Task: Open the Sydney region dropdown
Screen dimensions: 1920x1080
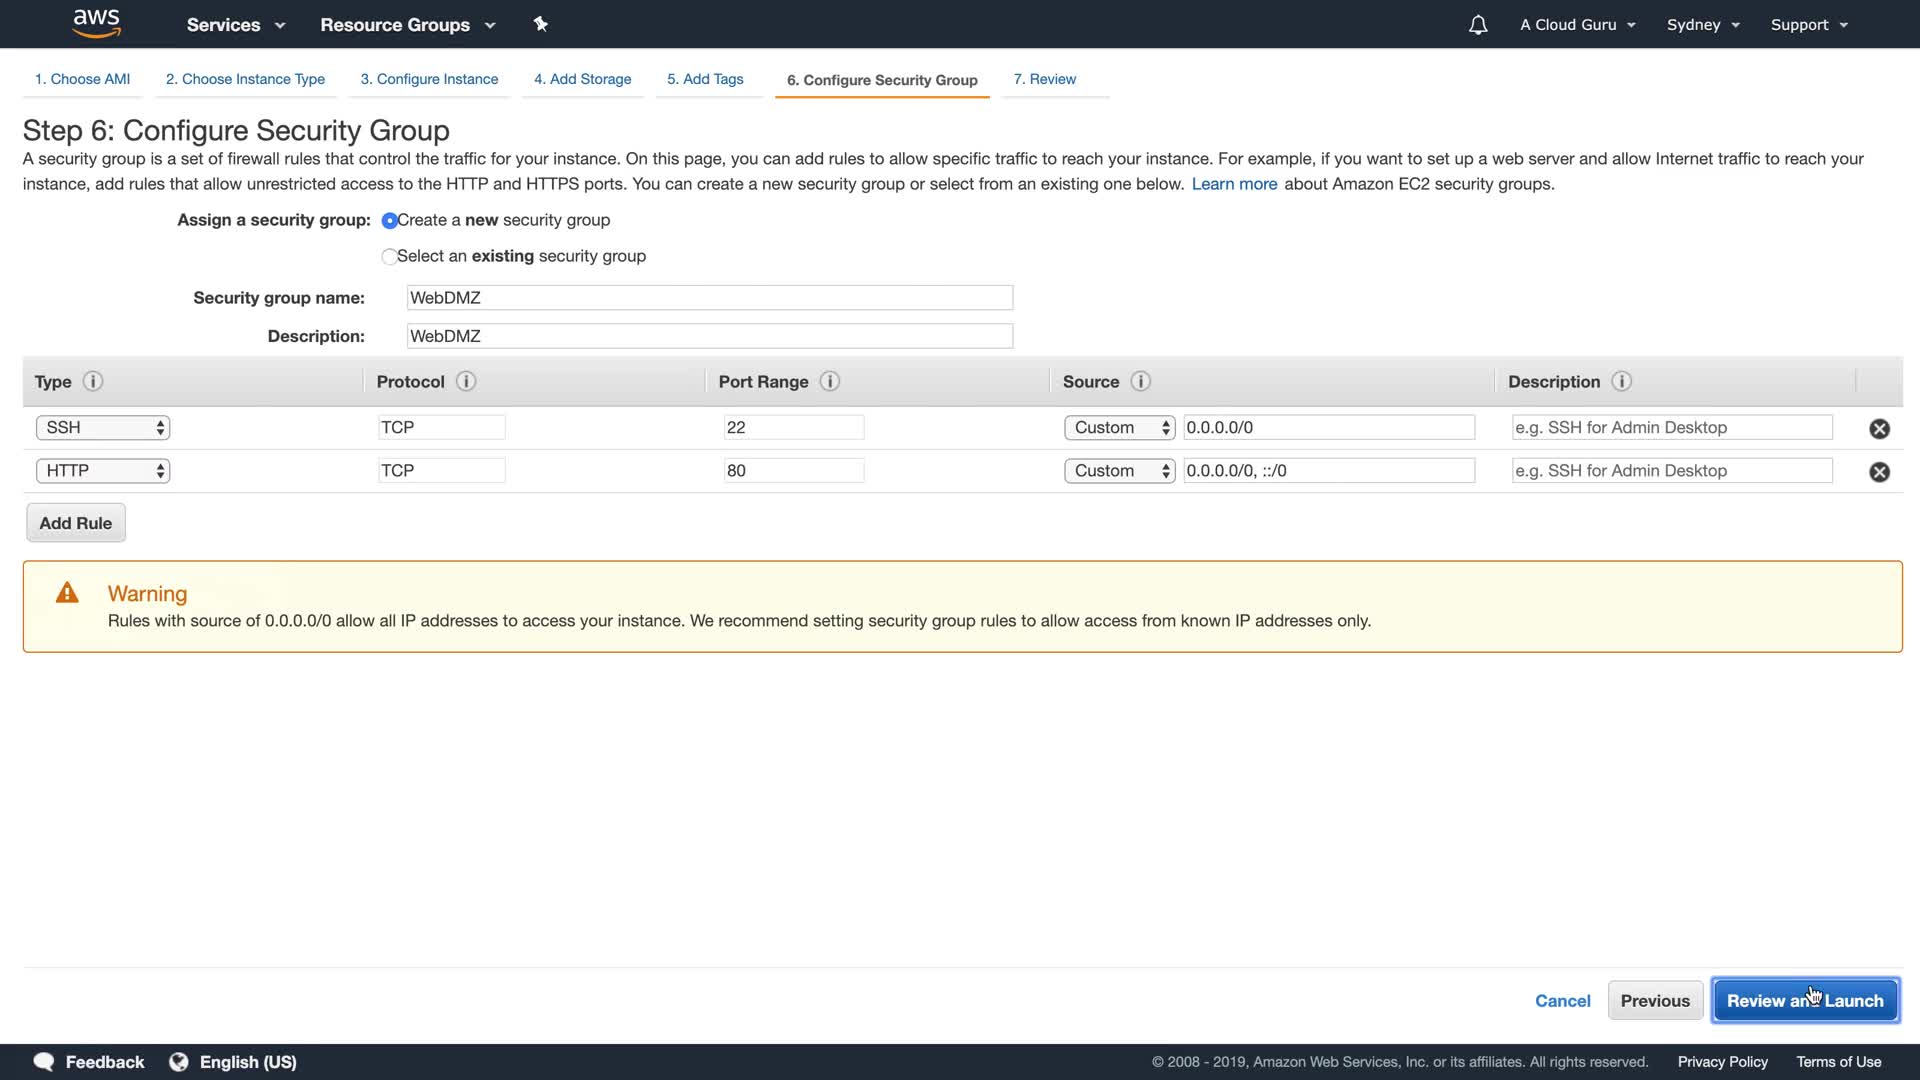Action: tap(1703, 25)
